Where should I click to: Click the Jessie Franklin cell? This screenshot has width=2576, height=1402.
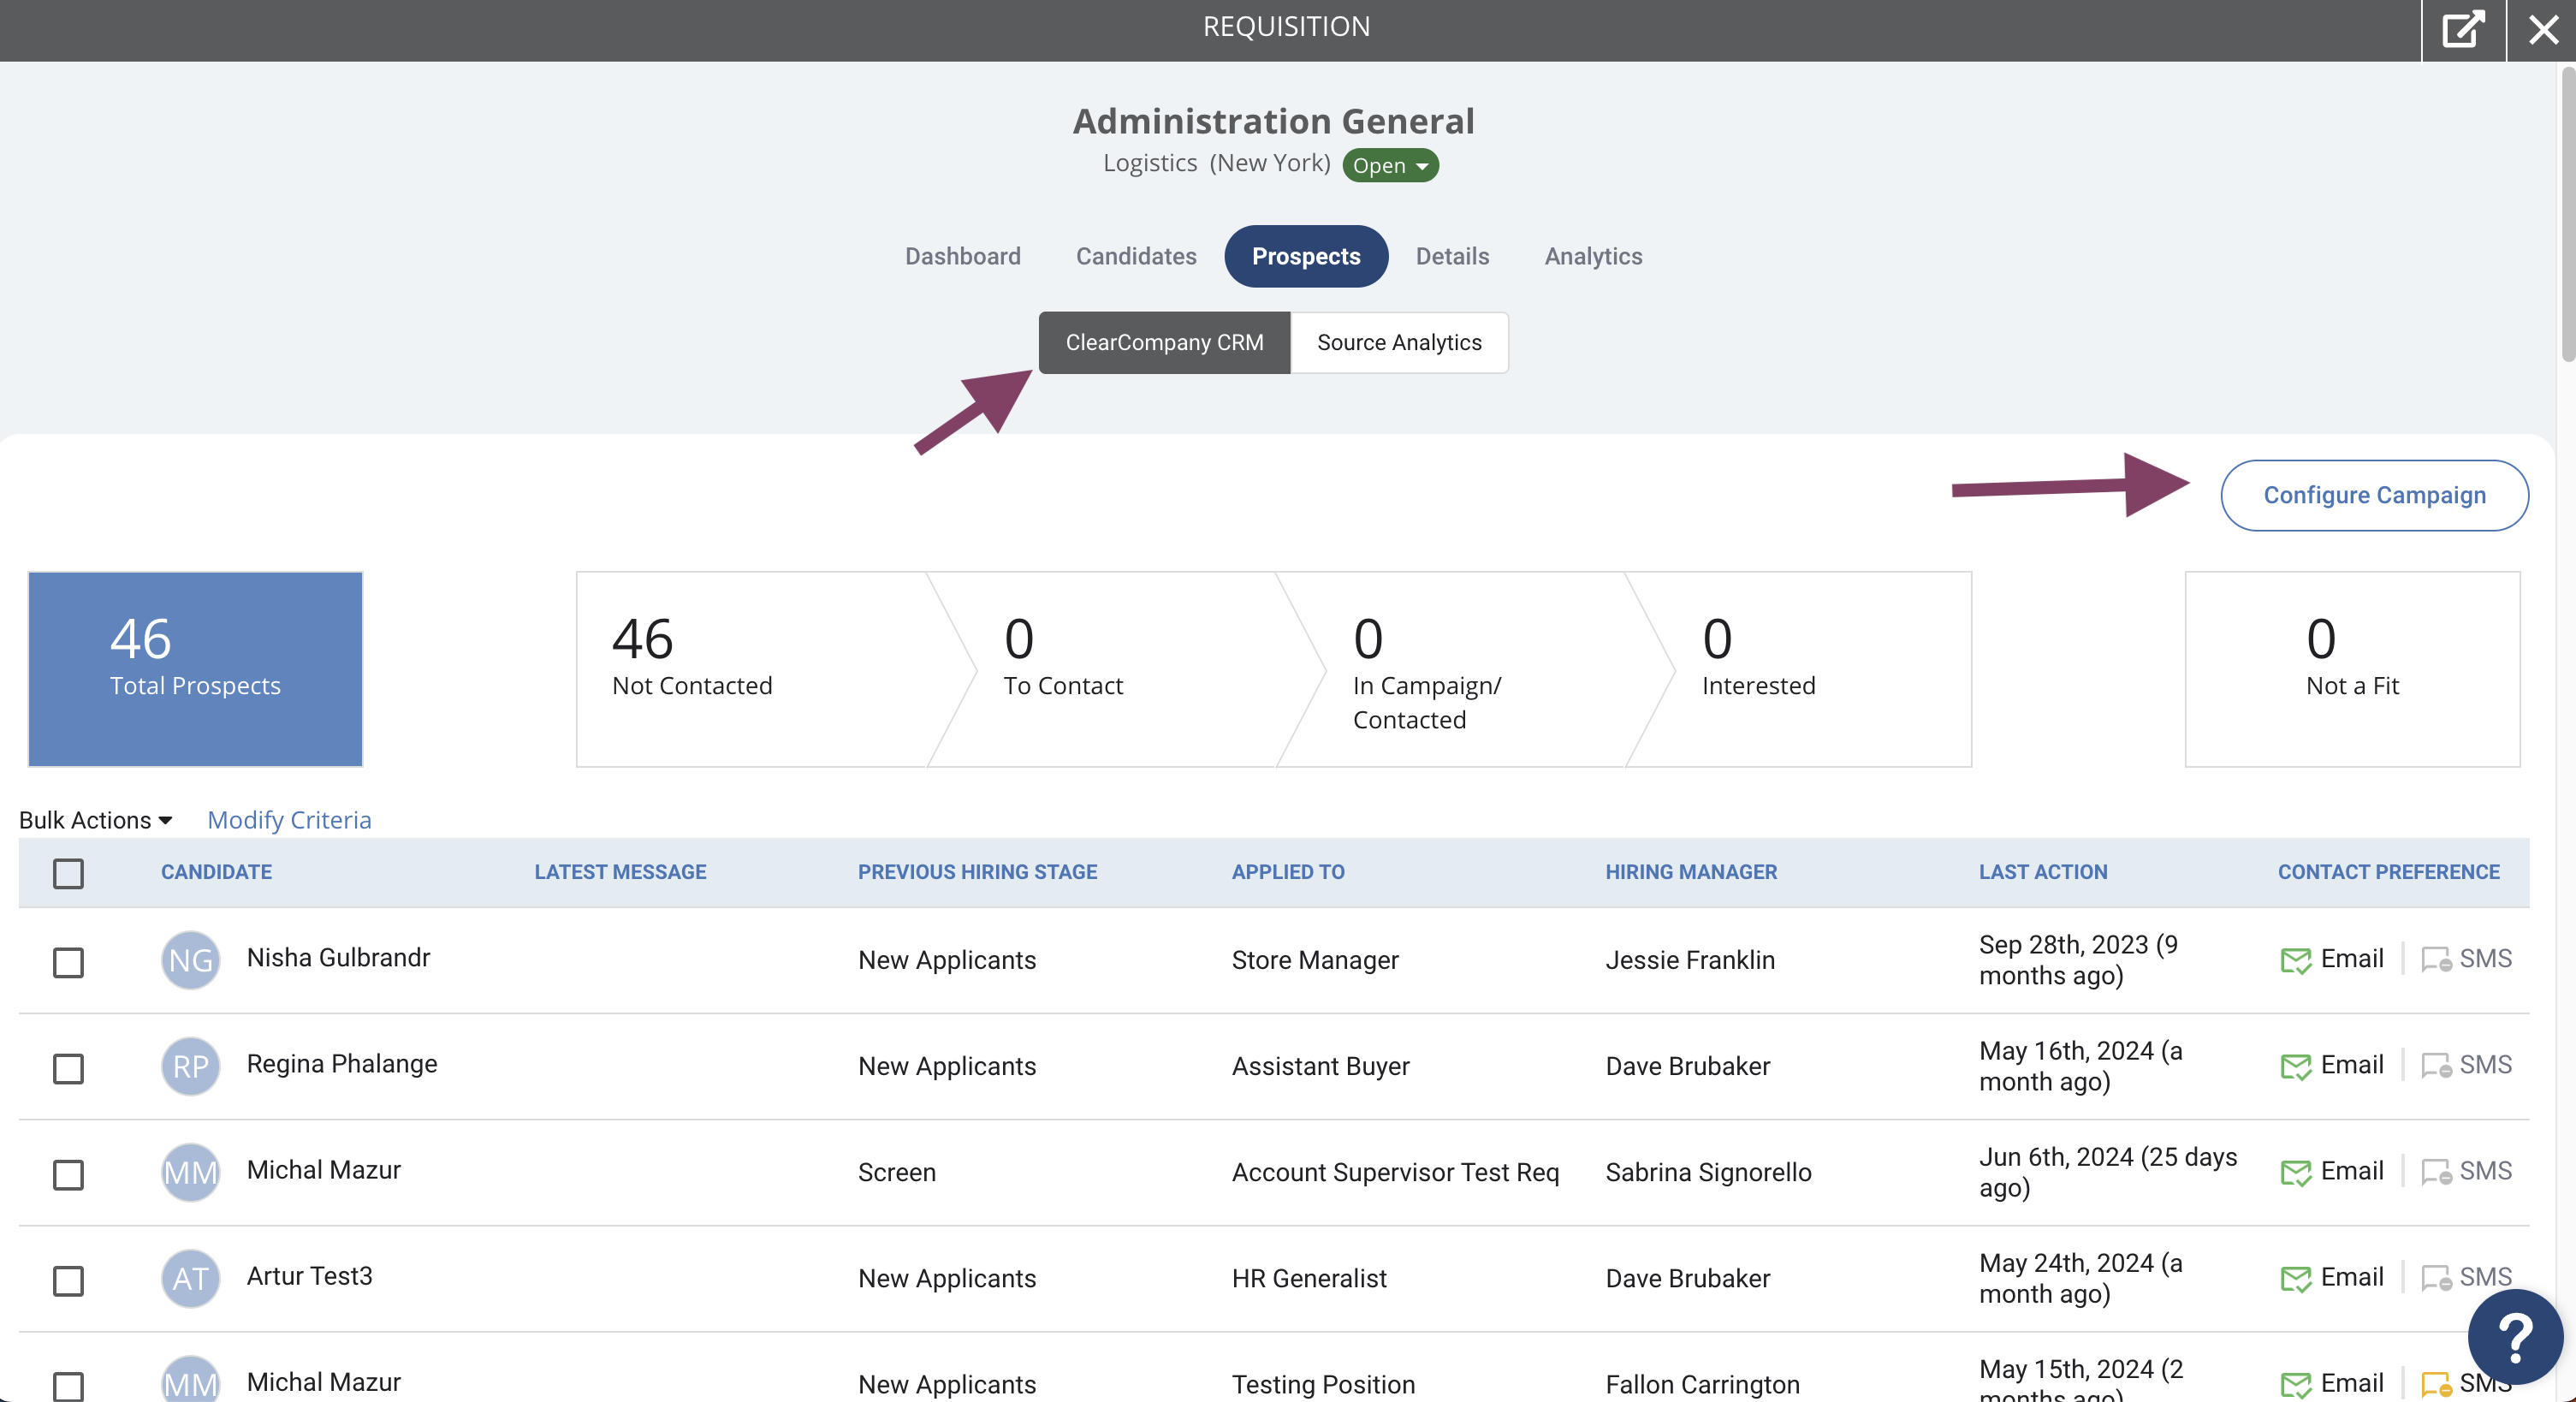(1690, 960)
